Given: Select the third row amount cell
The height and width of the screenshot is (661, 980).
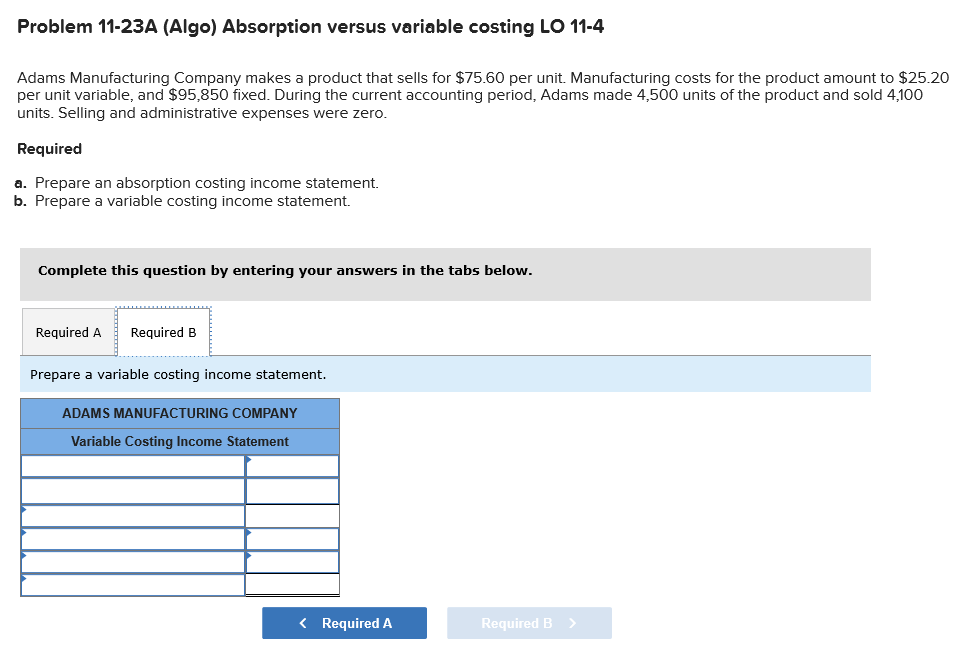Looking at the screenshot, I should [292, 516].
